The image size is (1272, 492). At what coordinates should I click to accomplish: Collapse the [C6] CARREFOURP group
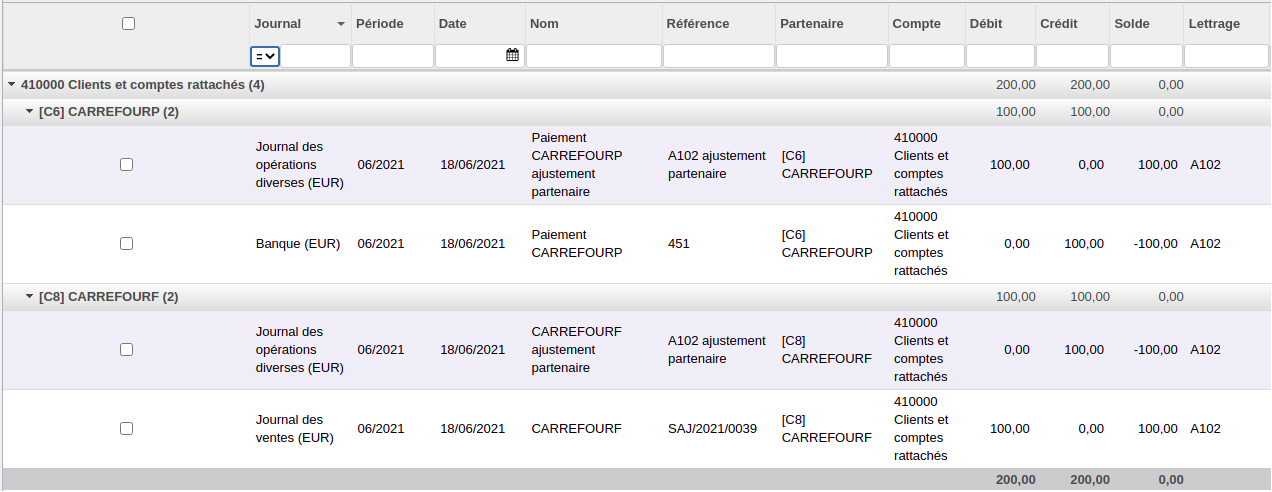pyautogui.click(x=29, y=112)
